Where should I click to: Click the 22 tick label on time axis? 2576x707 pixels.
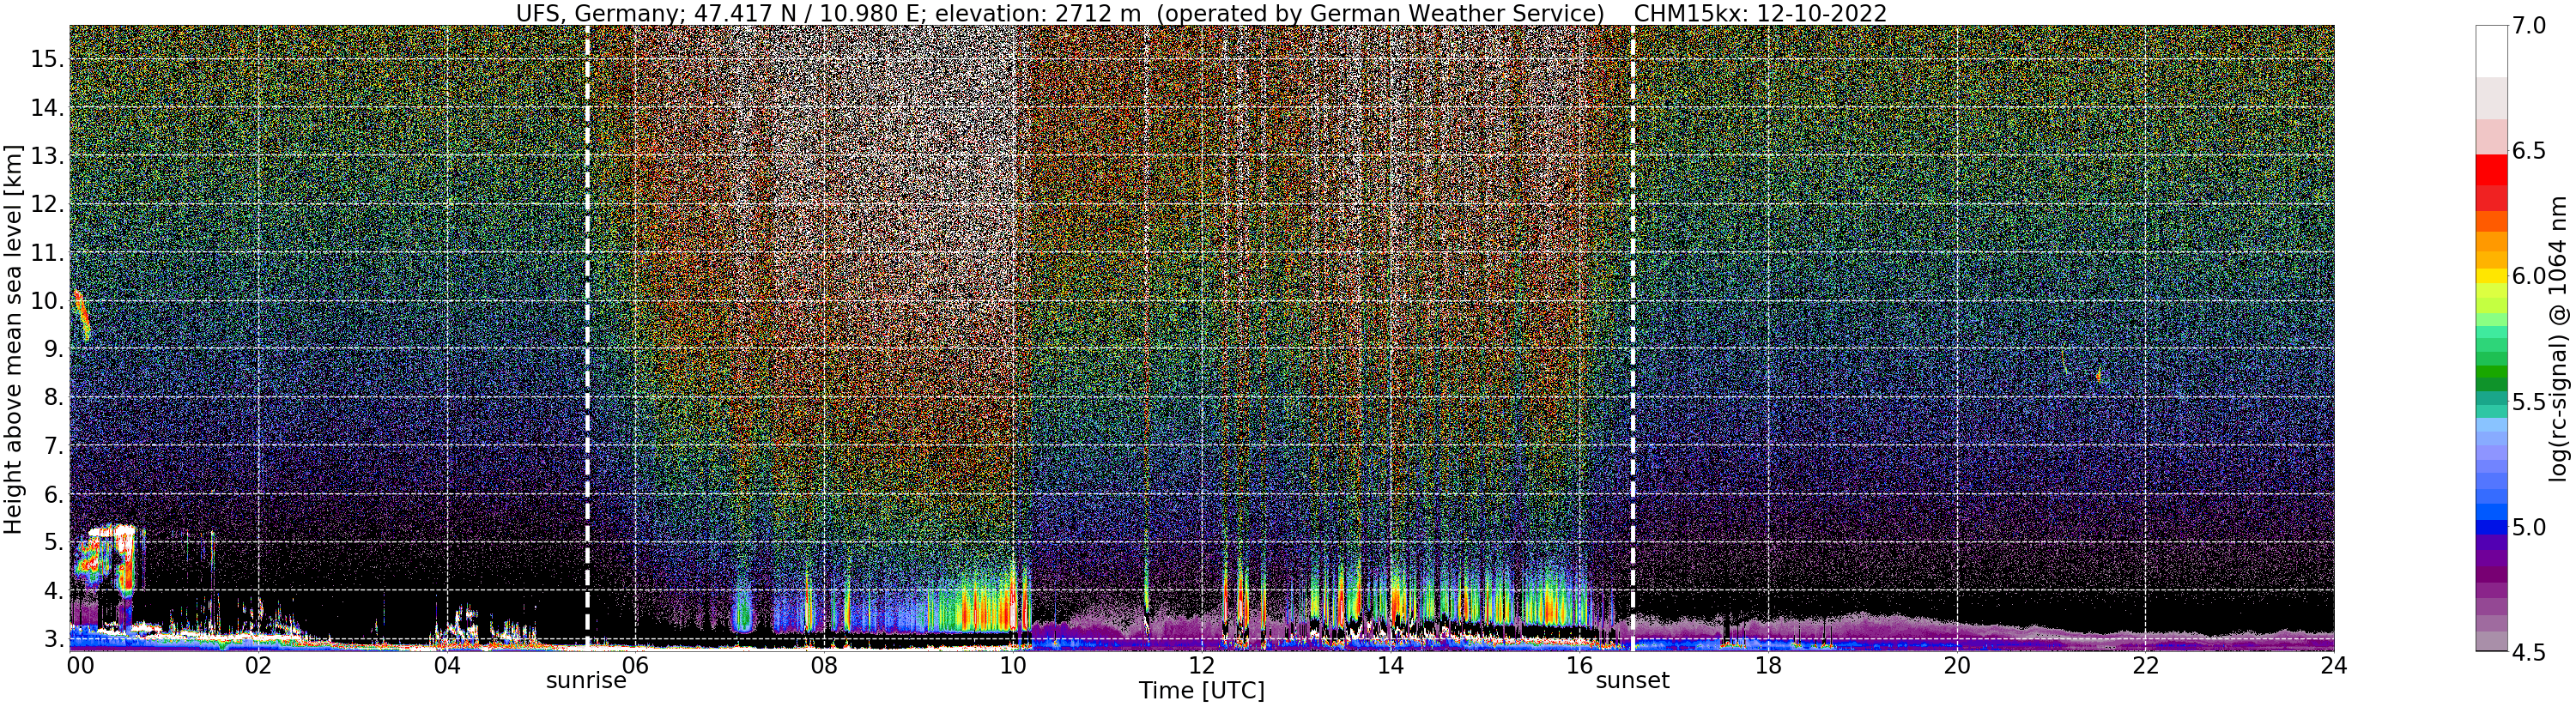tap(2145, 665)
